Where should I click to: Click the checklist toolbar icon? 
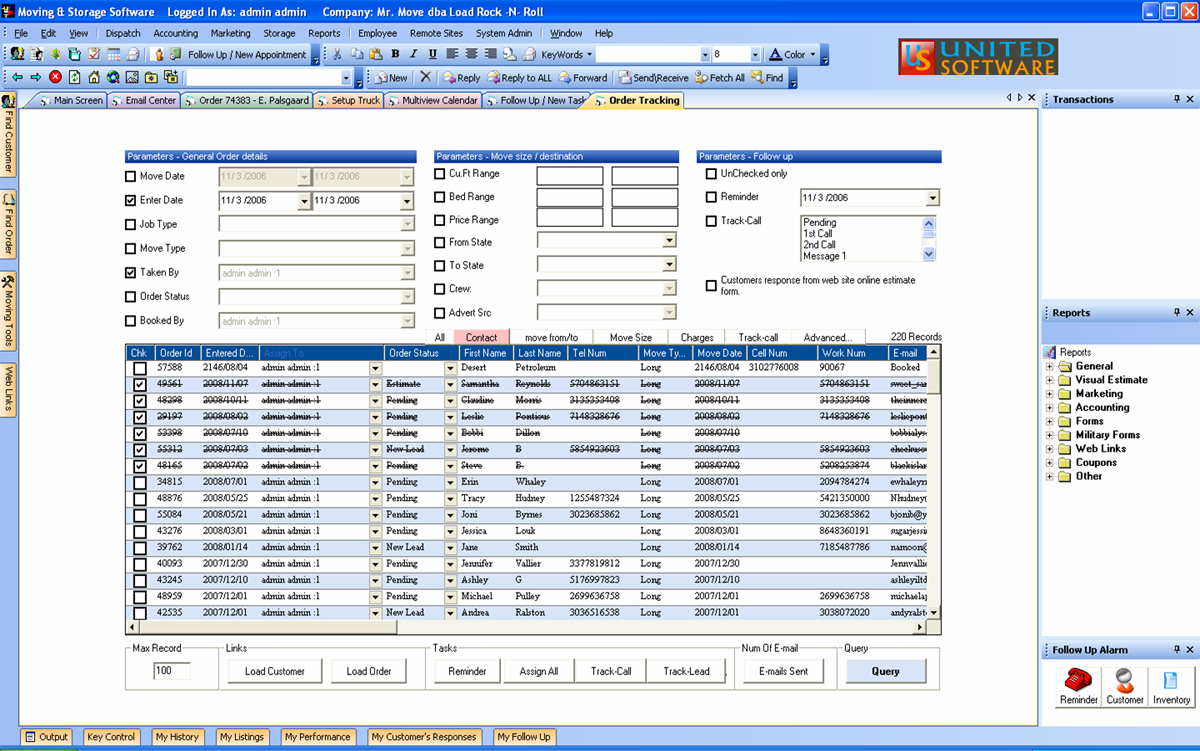[94, 55]
